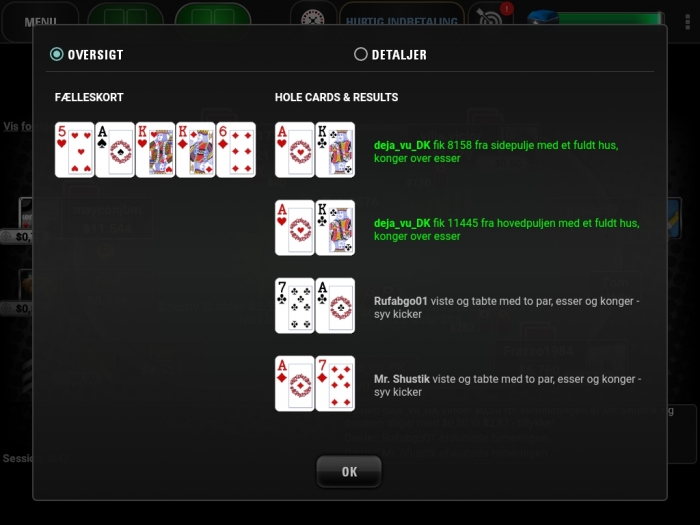Screen dimensions: 700x525
Task: Select the Oversigt radio button
Action: [57, 54]
